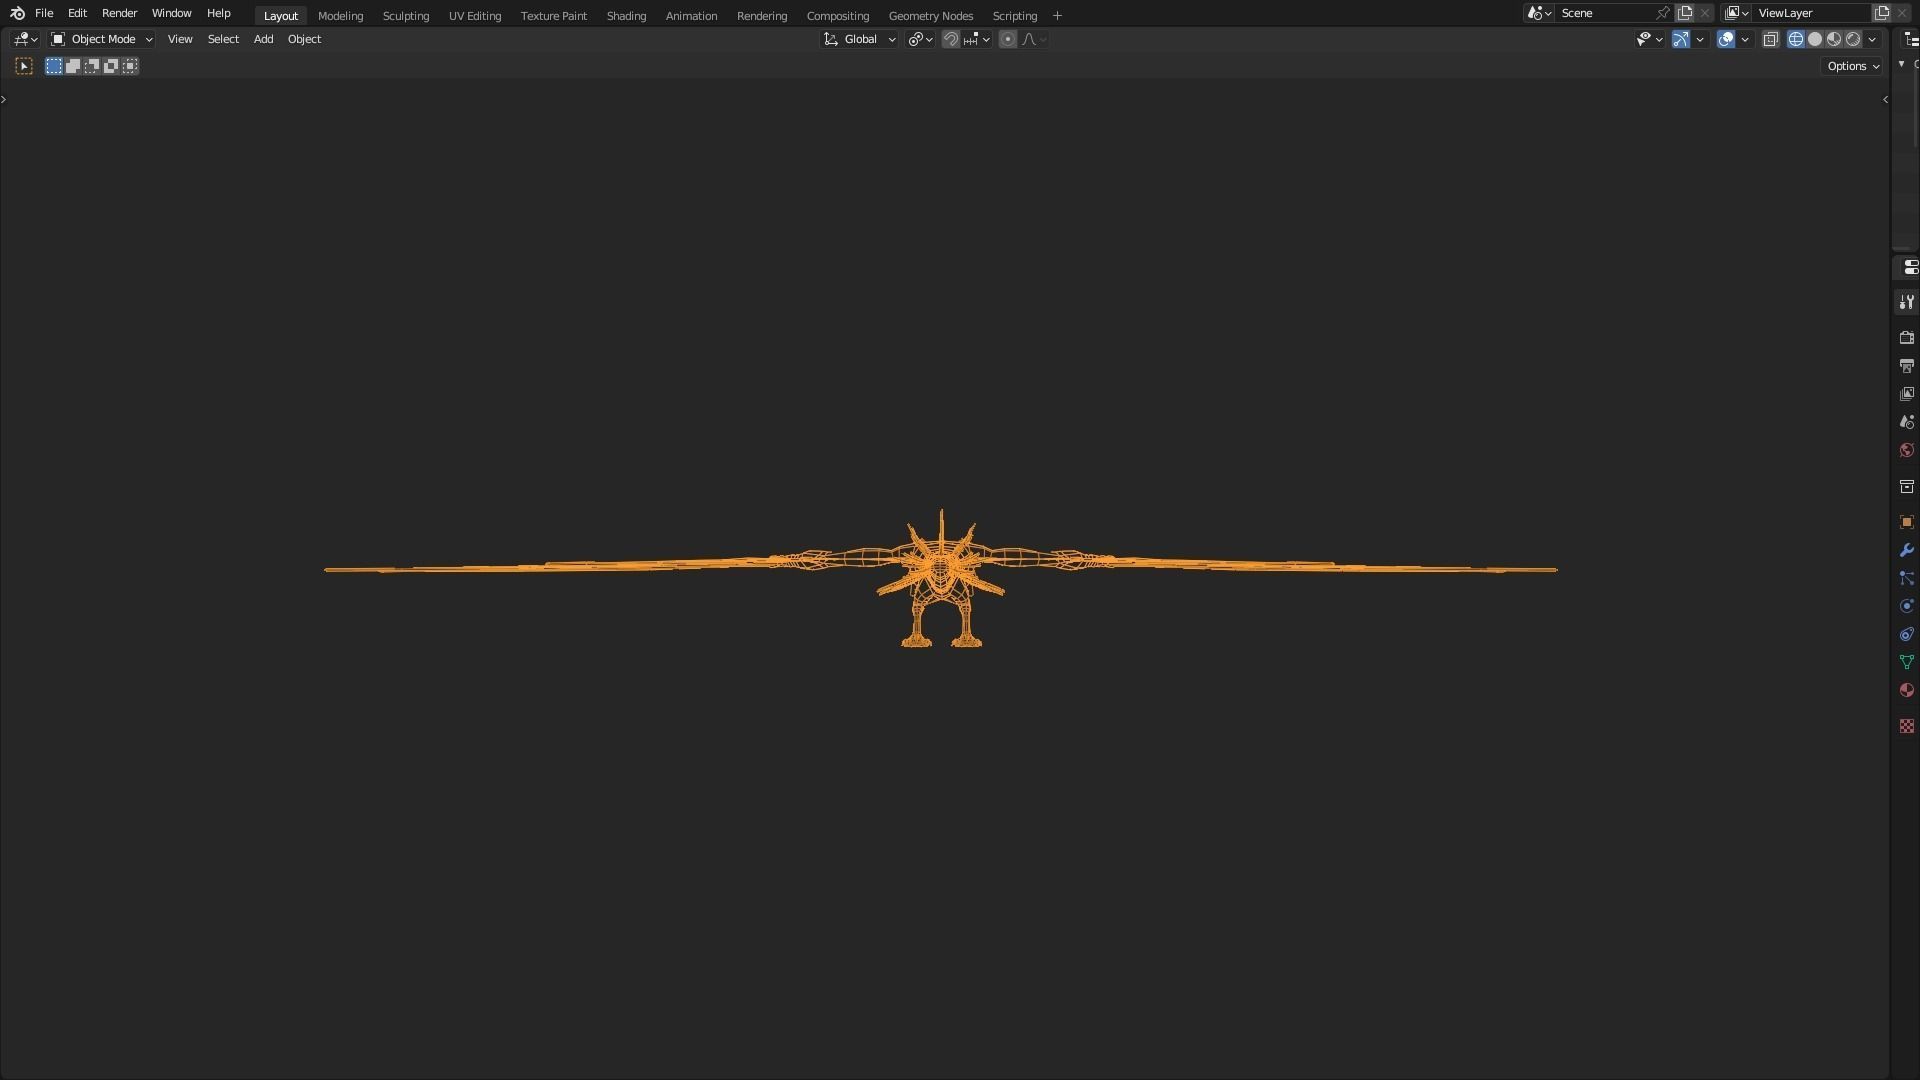The width and height of the screenshot is (1920, 1080).
Task: Open the Texture properties tab
Action: [x=1906, y=726]
